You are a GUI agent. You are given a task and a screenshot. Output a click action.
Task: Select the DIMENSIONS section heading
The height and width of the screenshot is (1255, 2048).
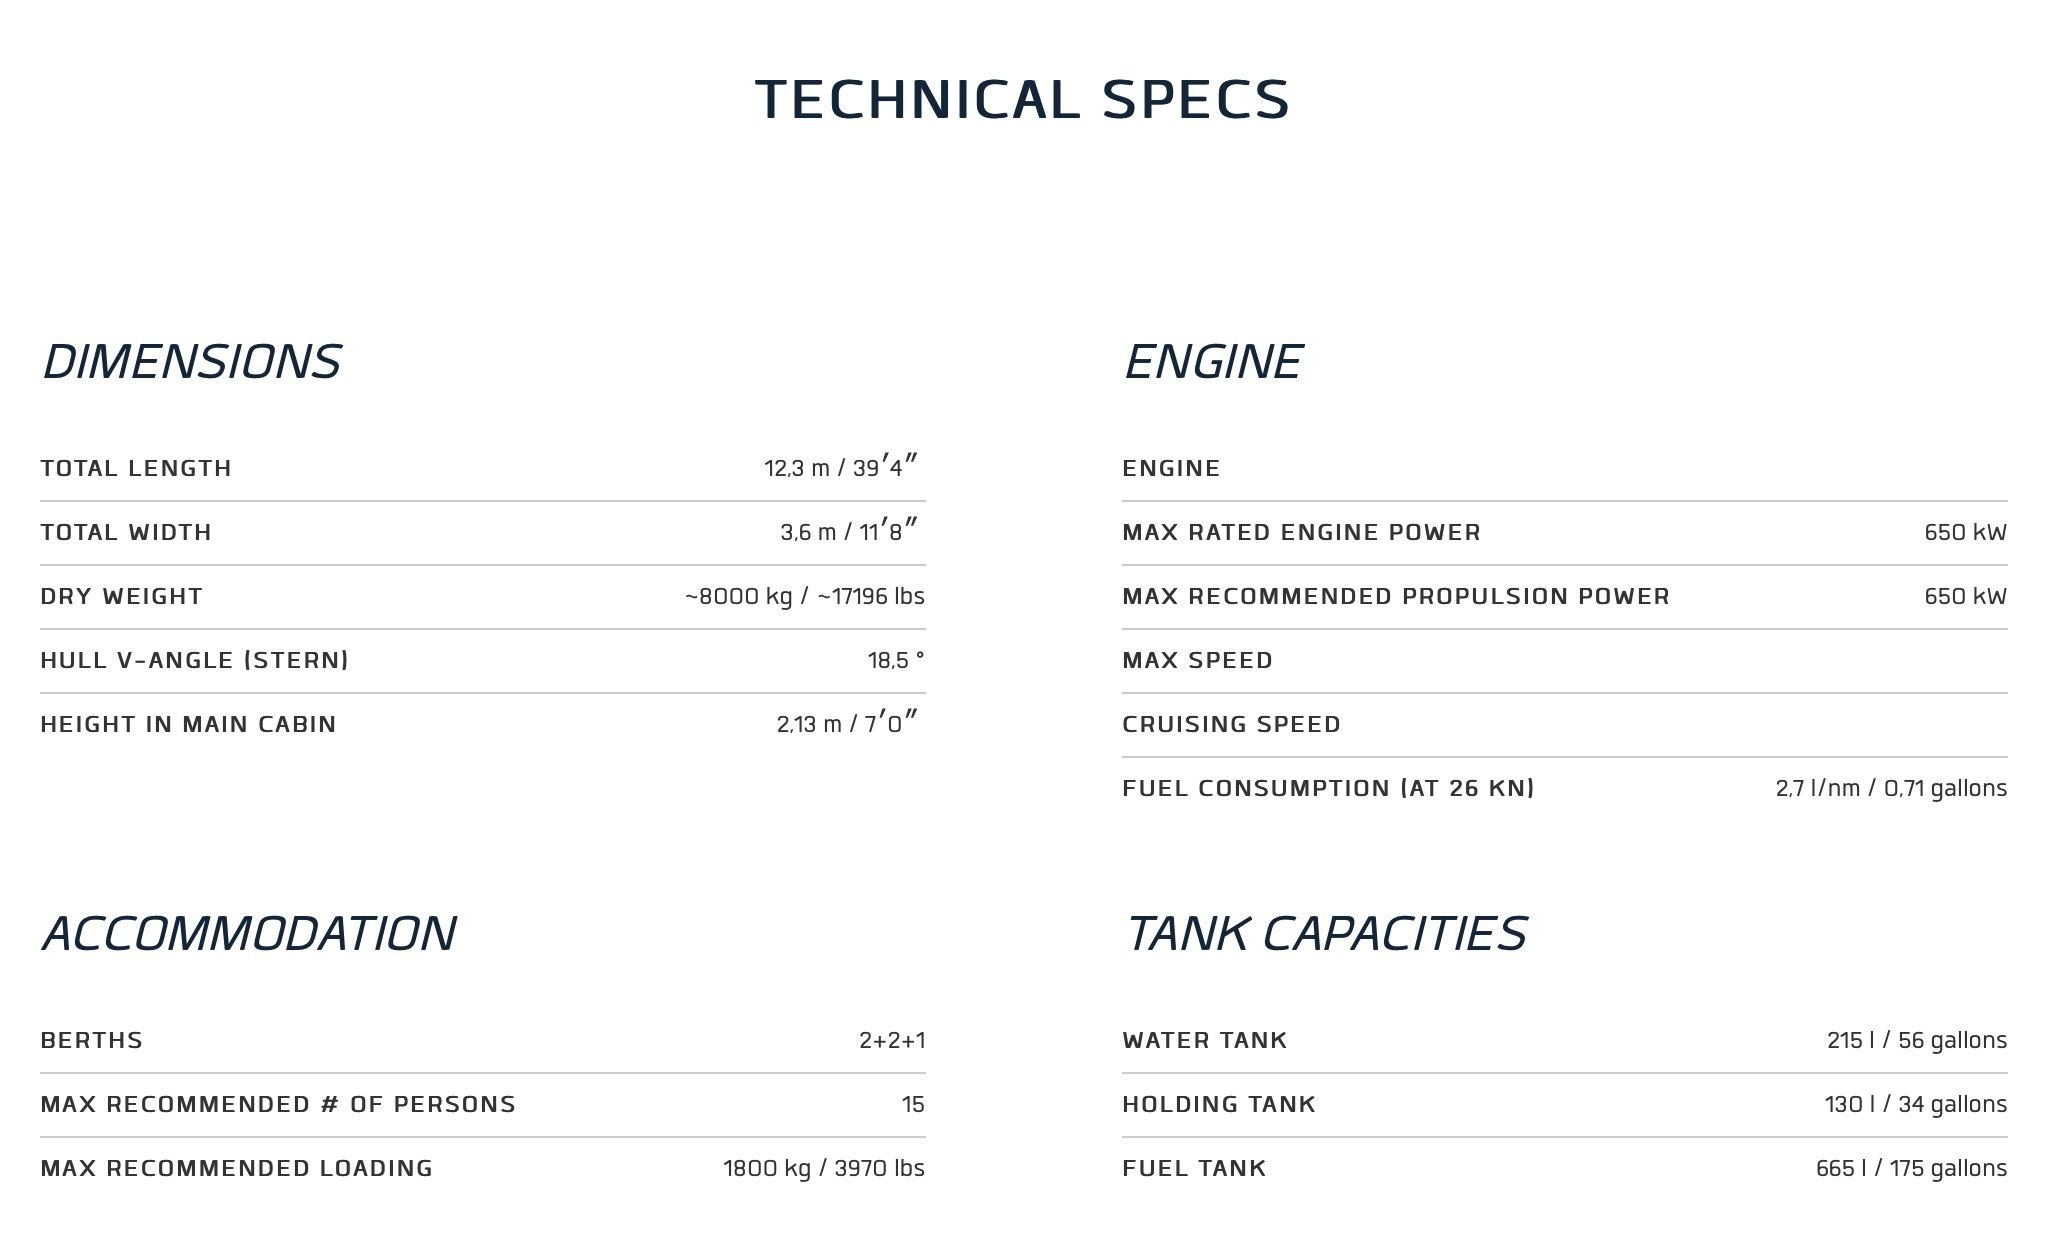[x=191, y=362]
